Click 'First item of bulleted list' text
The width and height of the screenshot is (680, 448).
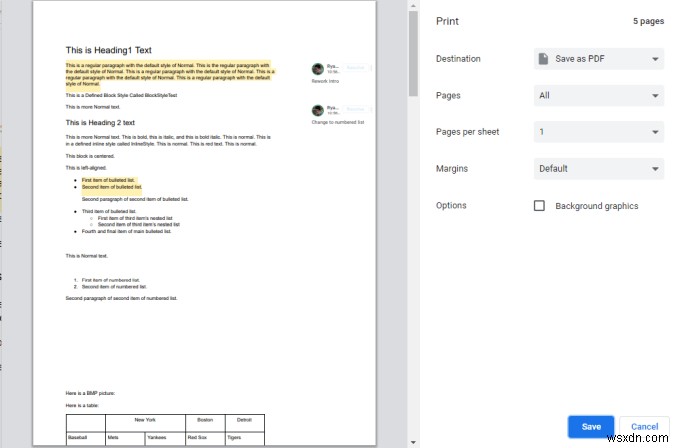click(108, 180)
